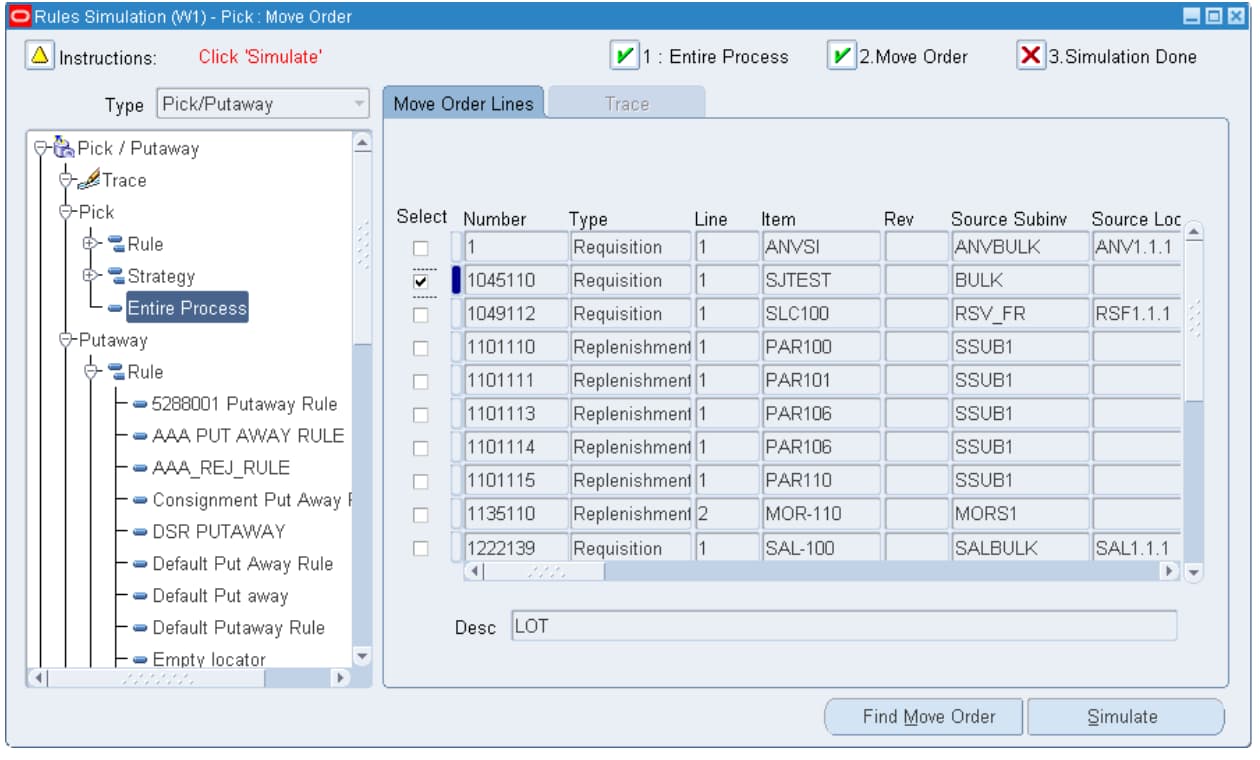Open the Type dropdown showing Pick/Putaway
1260x760 pixels.
click(359, 104)
